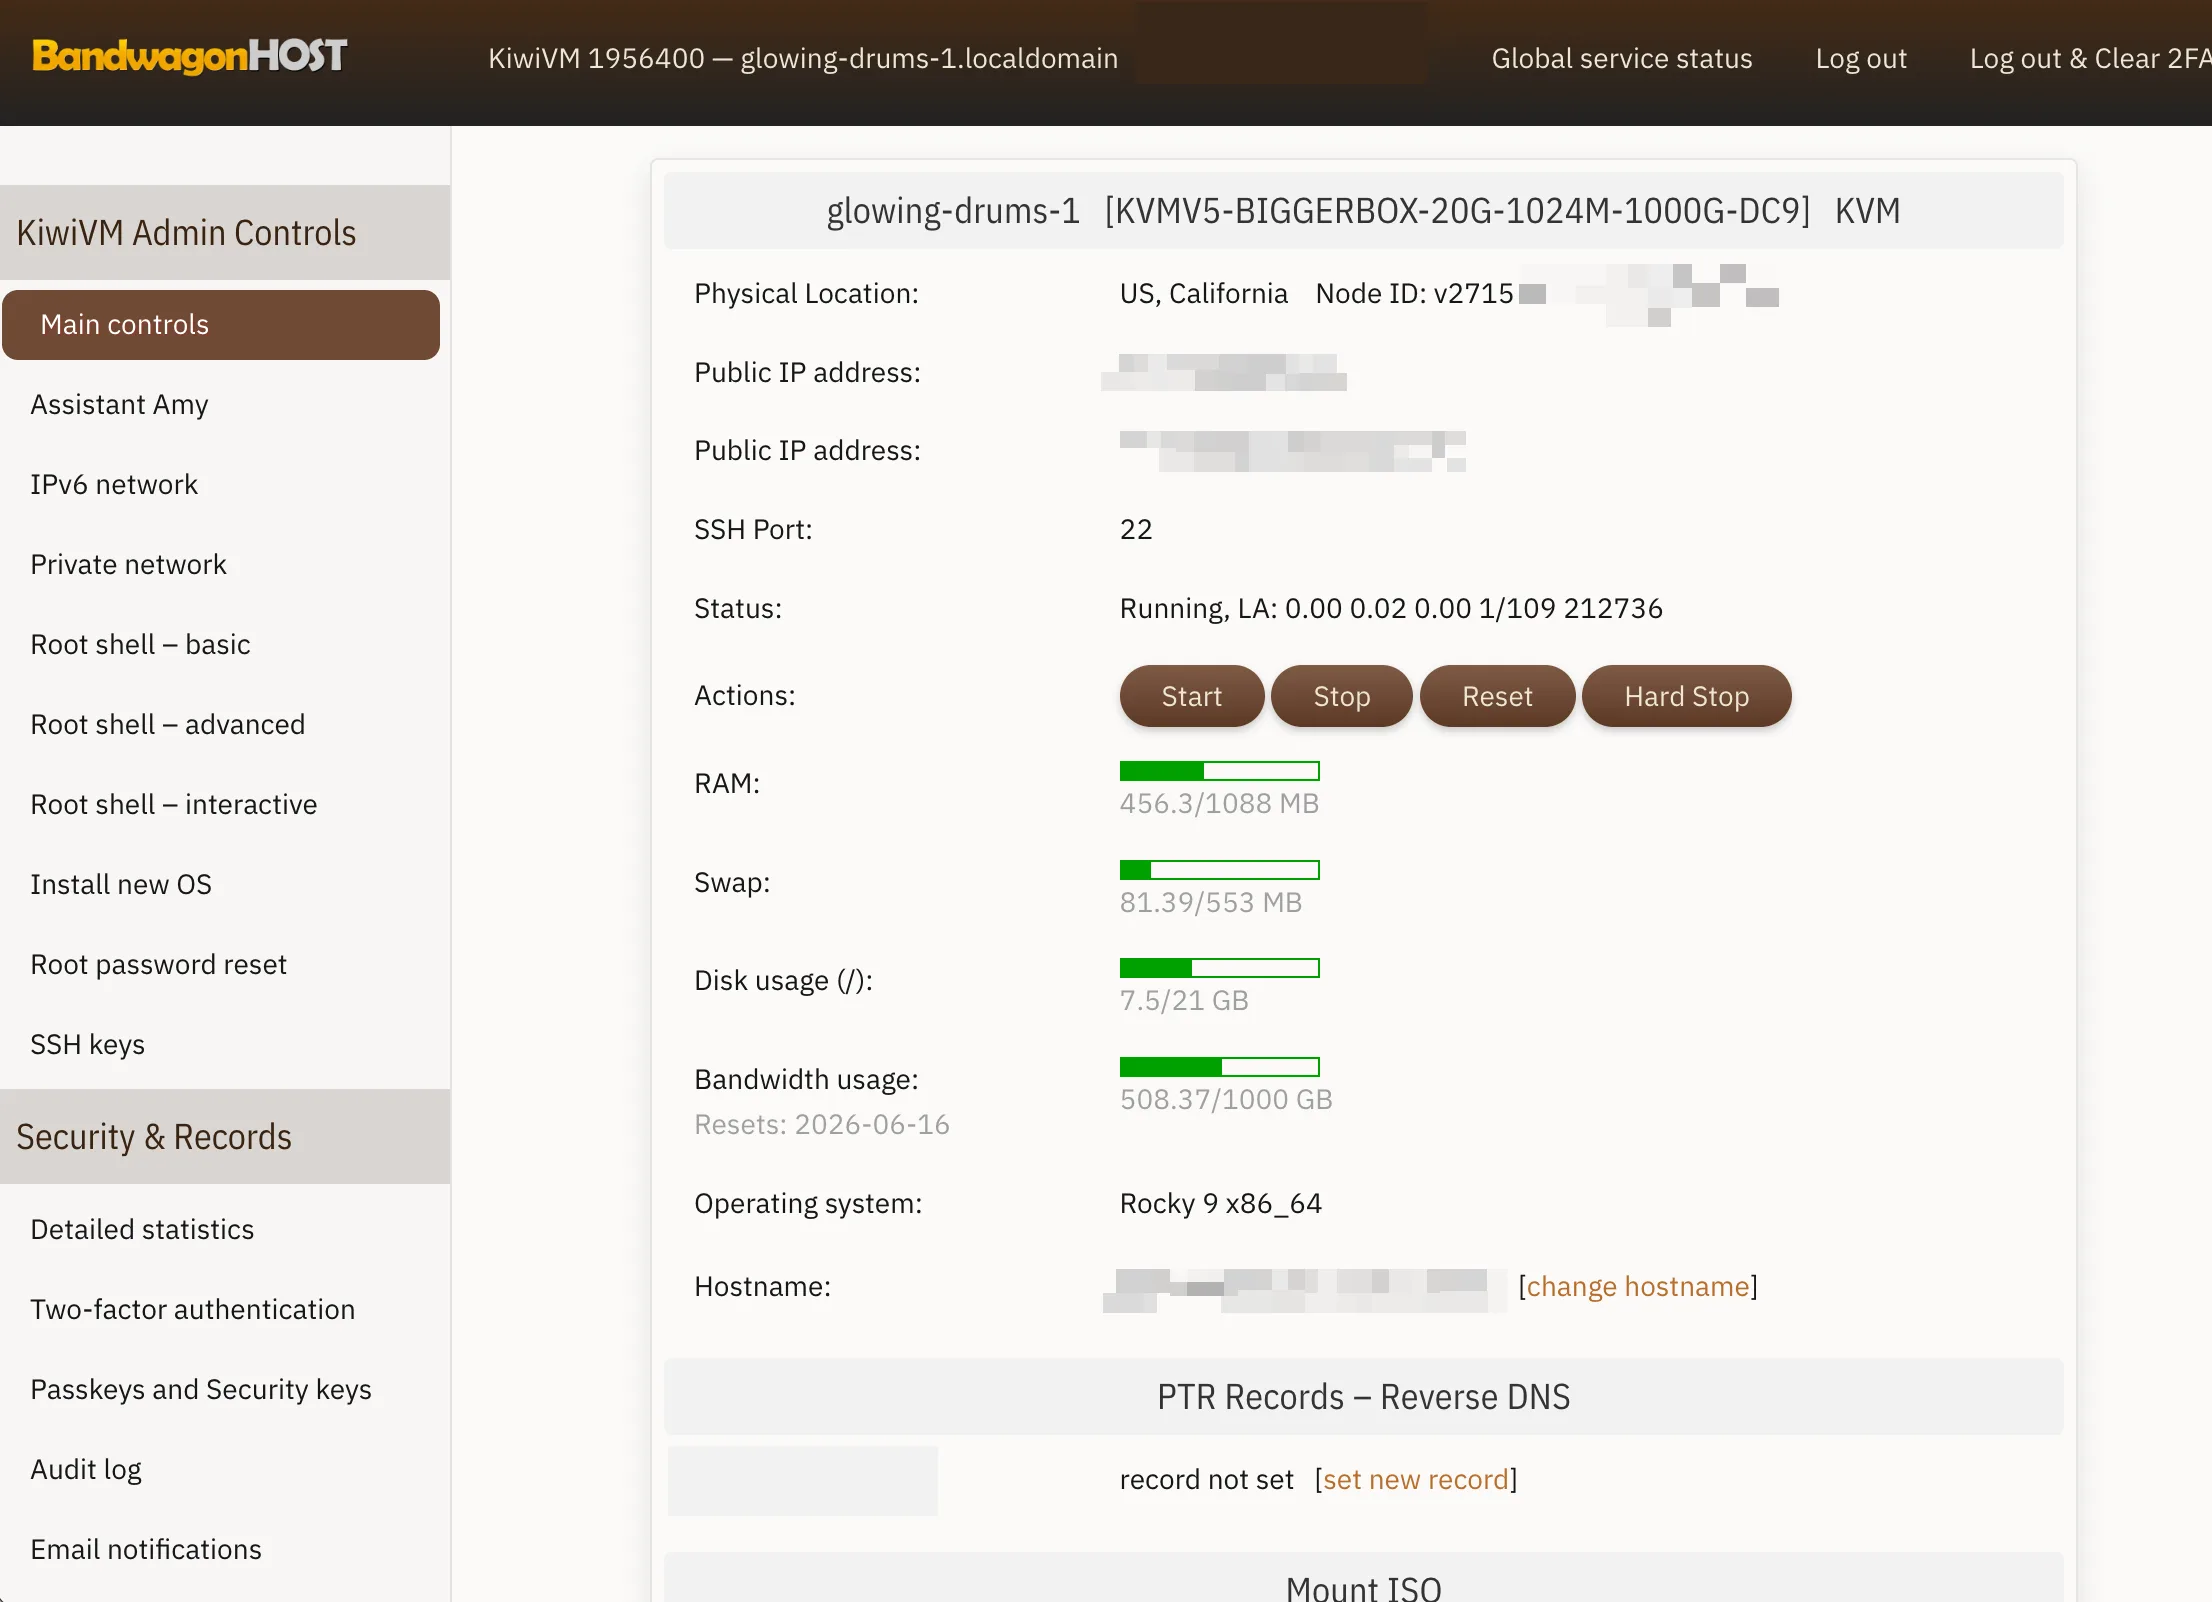Open Root shell – interactive
The image size is (2212, 1602).
point(173,805)
